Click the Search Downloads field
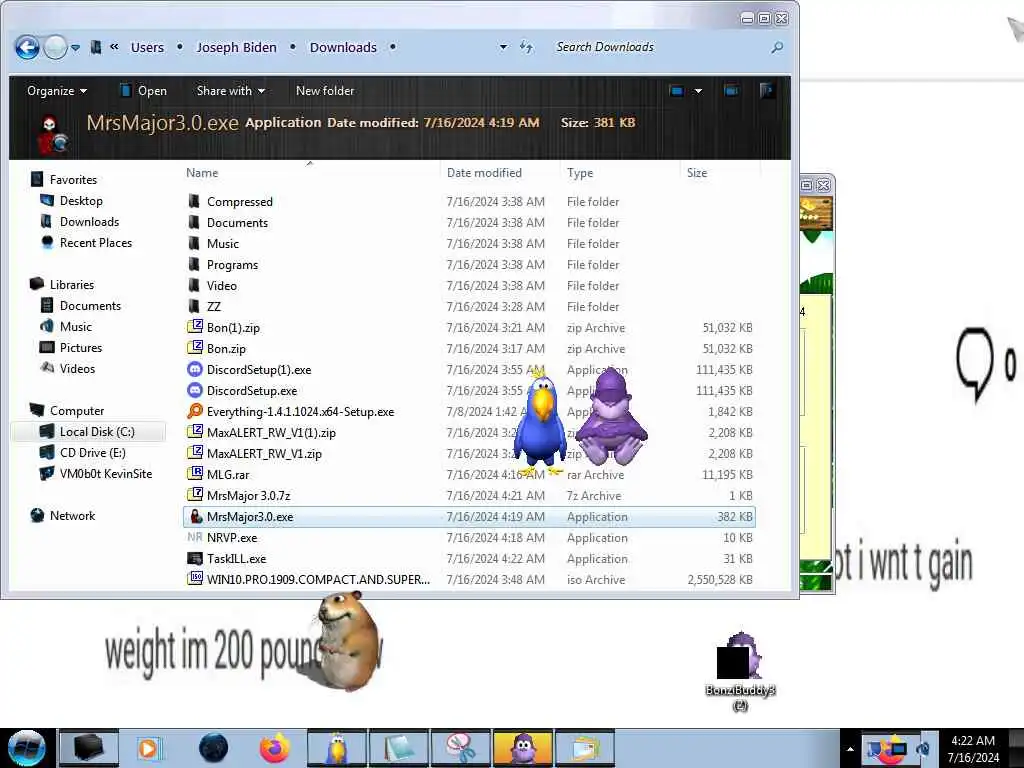Screen dimensions: 1024x768 pos(660,47)
